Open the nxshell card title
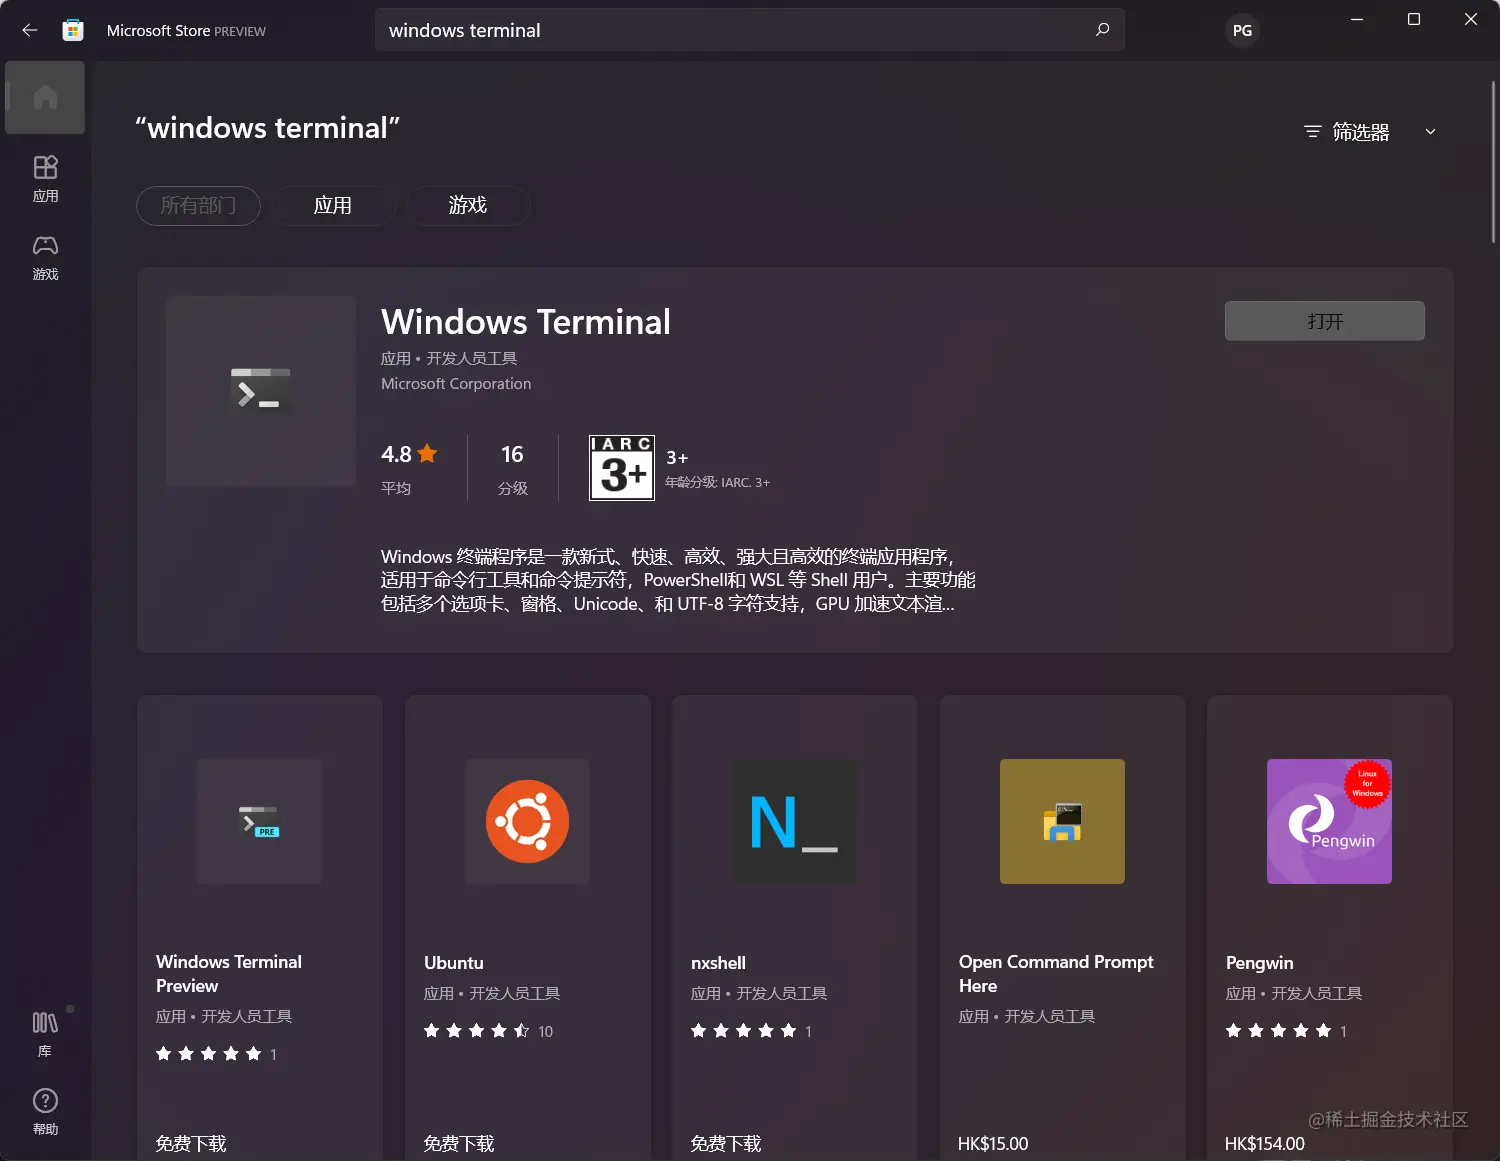The width and height of the screenshot is (1500, 1161). click(x=718, y=963)
